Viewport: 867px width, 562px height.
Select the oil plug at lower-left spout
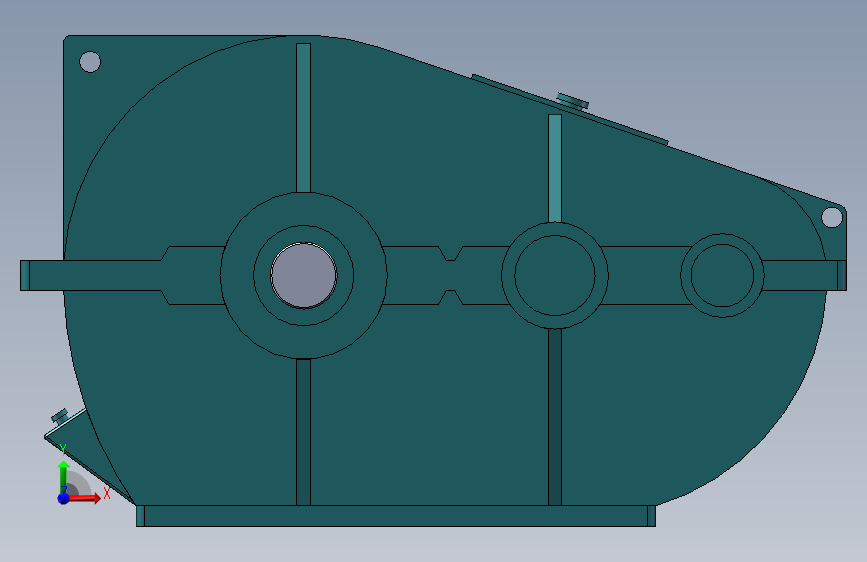coord(60,416)
